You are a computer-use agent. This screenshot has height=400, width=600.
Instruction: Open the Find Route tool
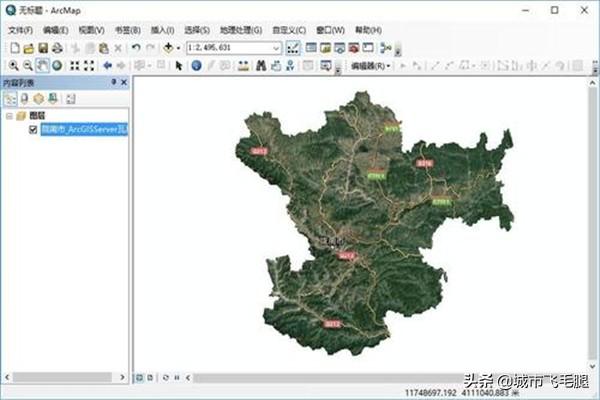[x=276, y=66]
